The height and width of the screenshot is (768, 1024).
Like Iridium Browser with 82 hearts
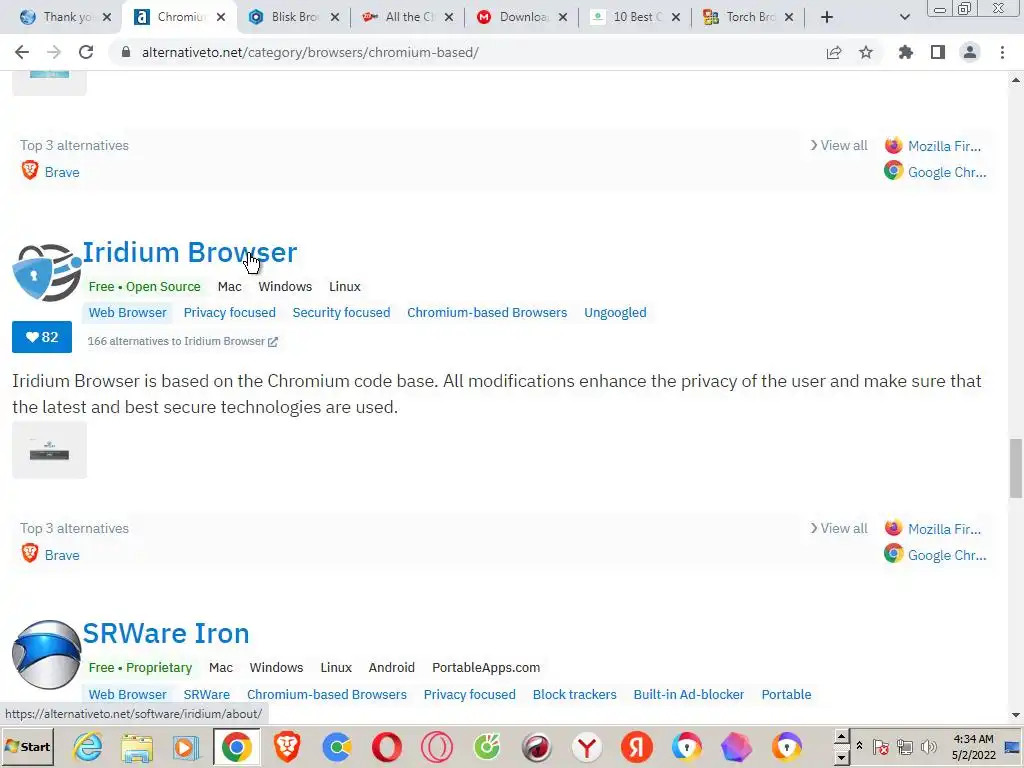click(x=42, y=337)
